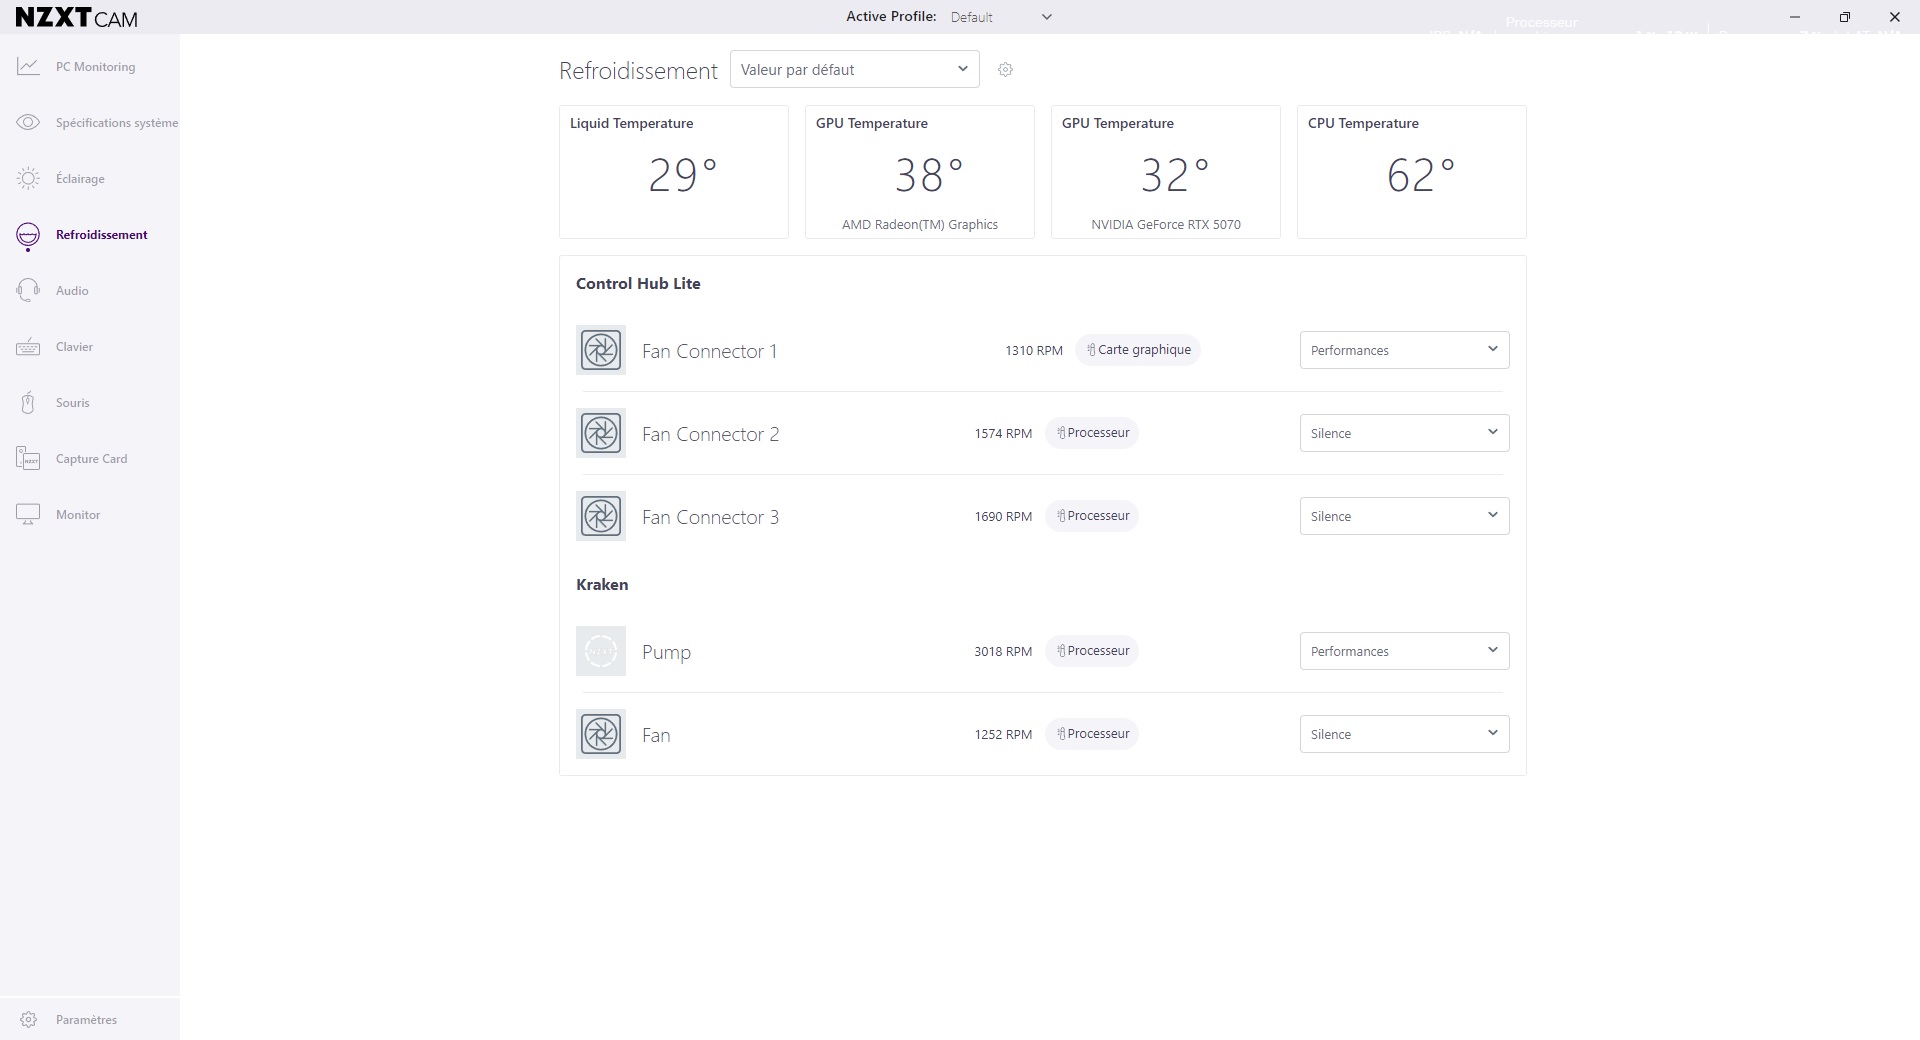Click the NVIDIA GeForce RTX 5070 temperature card
This screenshot has height=1040, width=1920.
click(1166, 172)
